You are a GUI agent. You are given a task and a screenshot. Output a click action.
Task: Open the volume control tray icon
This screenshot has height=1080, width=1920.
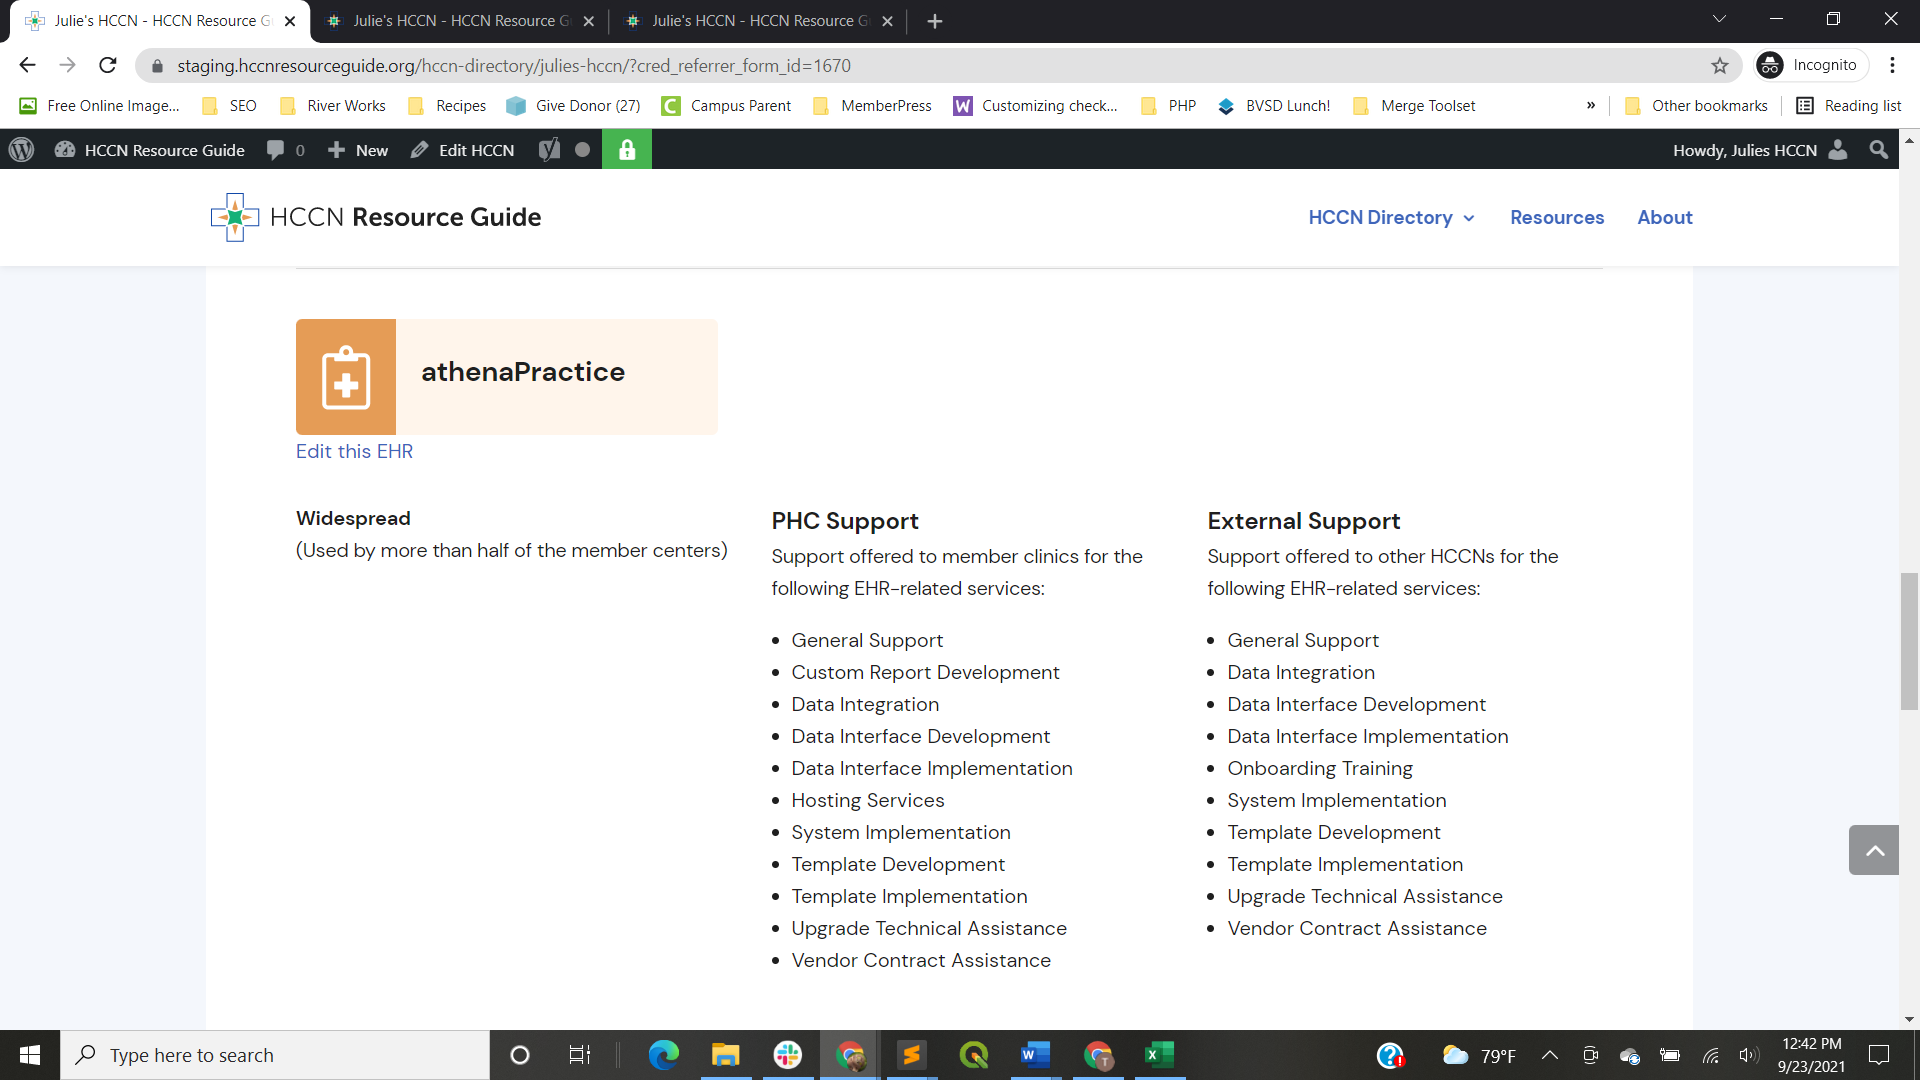[x=1748, y=1055]
